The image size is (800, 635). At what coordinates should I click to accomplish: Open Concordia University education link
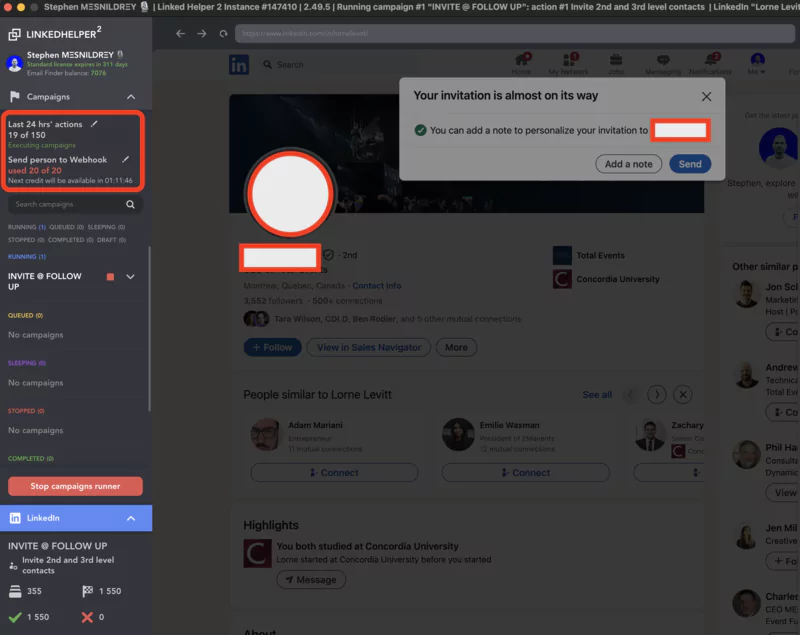pyautogui.click(x=617, y=280)
